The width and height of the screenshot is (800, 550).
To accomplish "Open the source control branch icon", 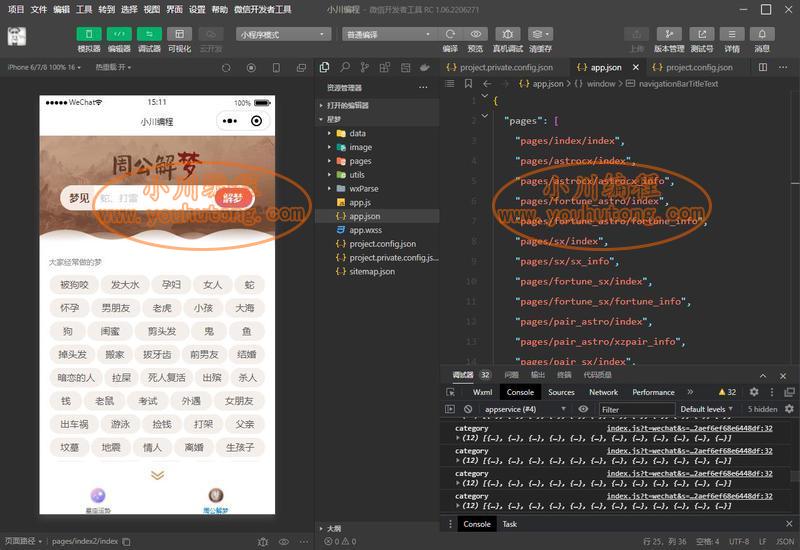I will tap(364, 67).
